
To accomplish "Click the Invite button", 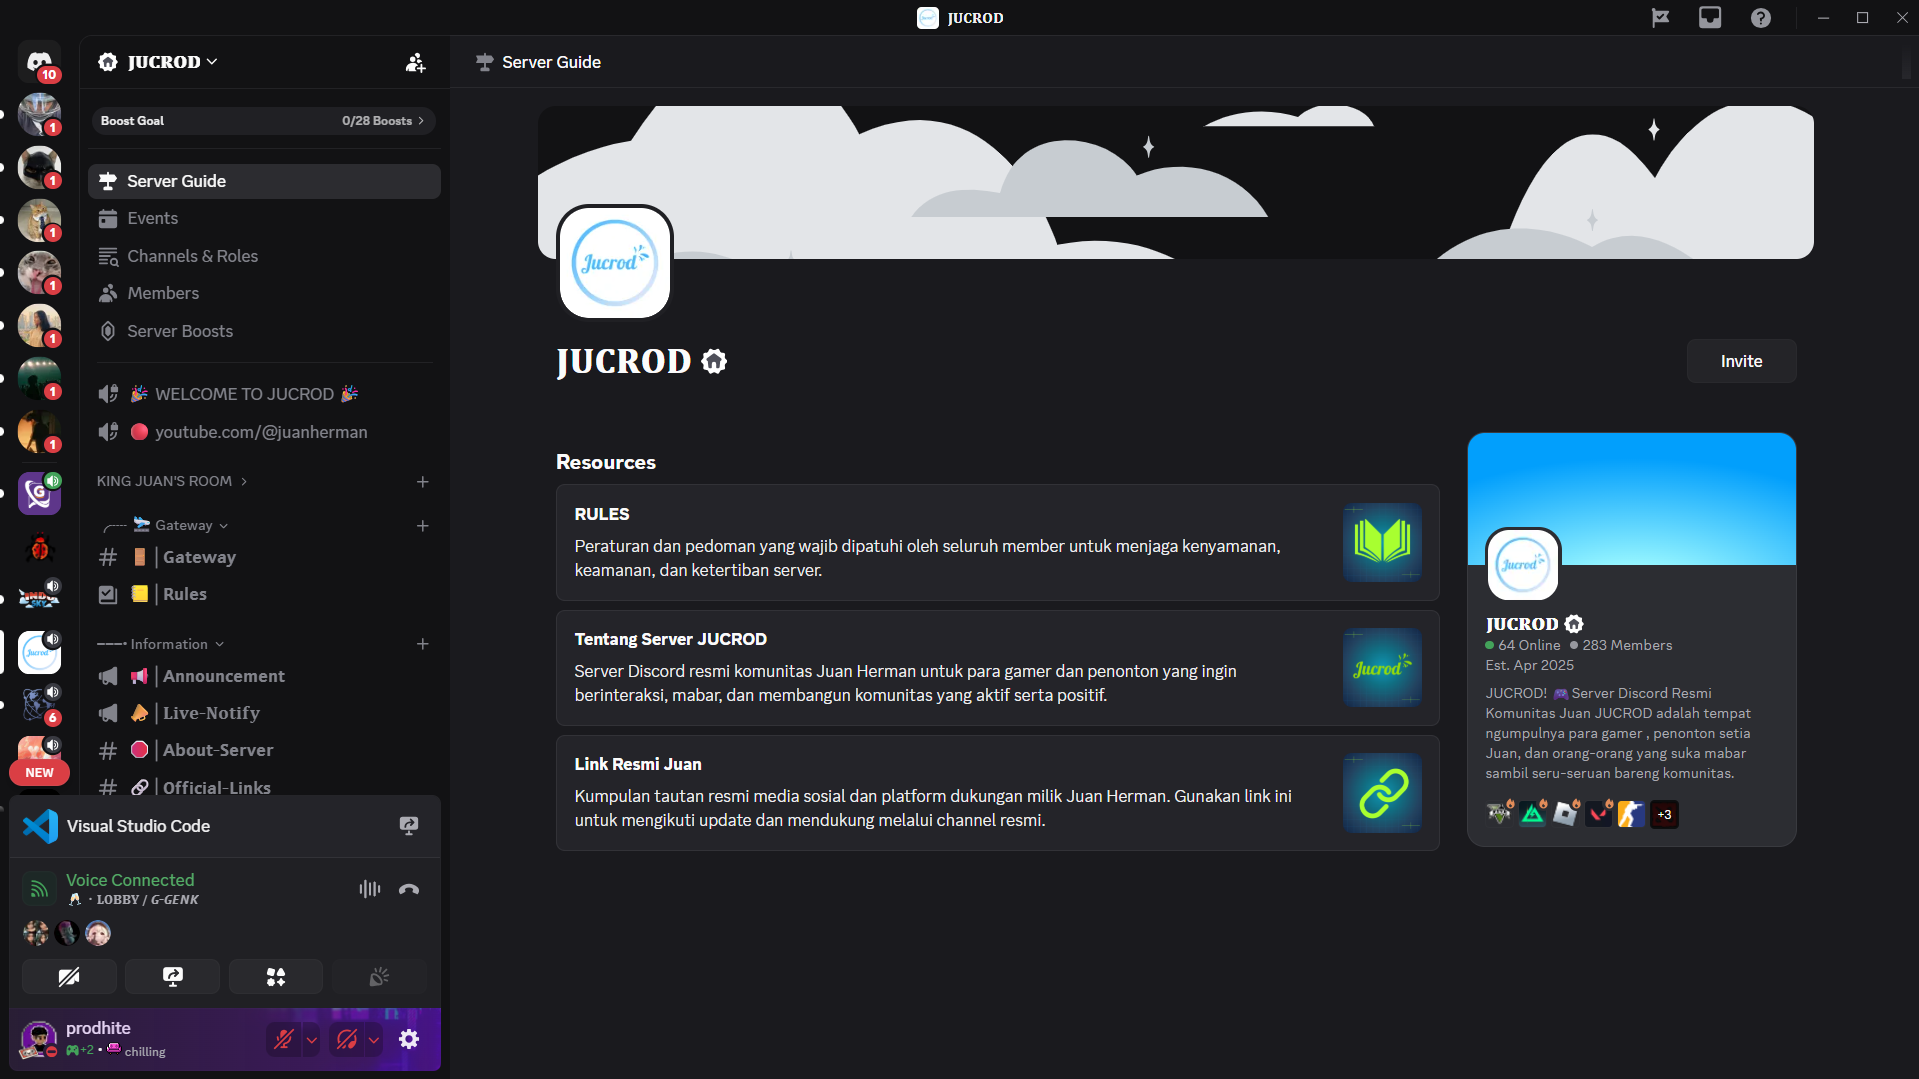I will 1741,361.
